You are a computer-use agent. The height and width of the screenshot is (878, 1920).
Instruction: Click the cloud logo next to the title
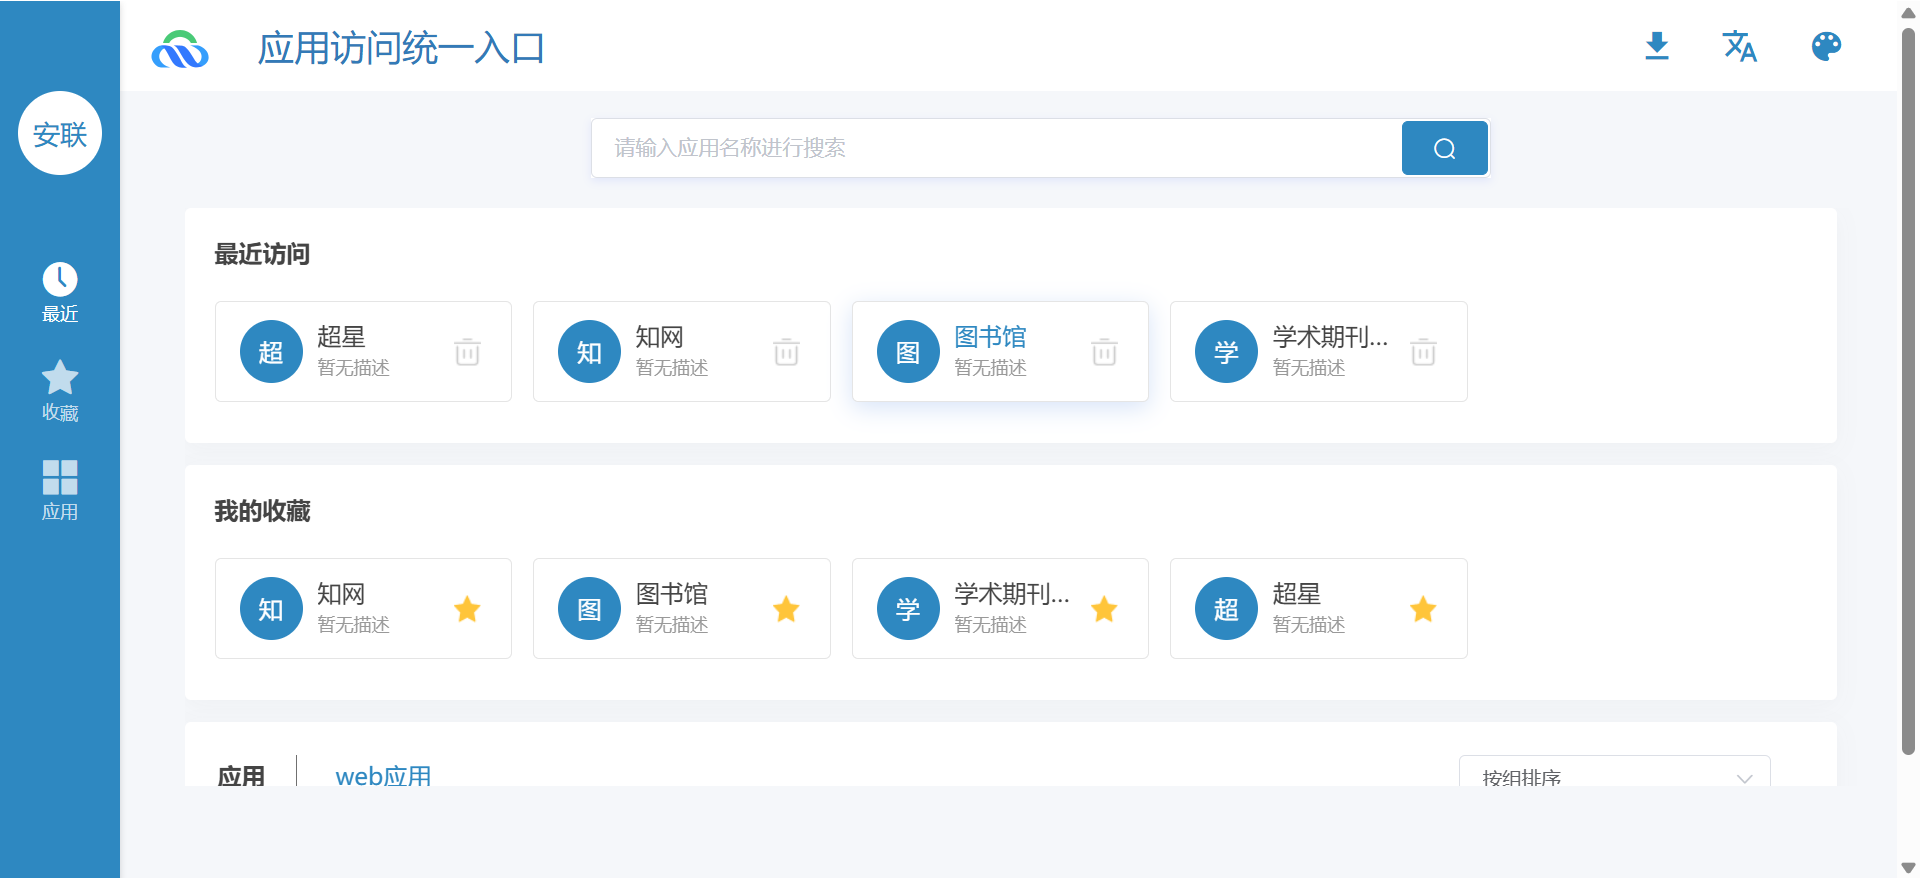(x=180, y=47)
